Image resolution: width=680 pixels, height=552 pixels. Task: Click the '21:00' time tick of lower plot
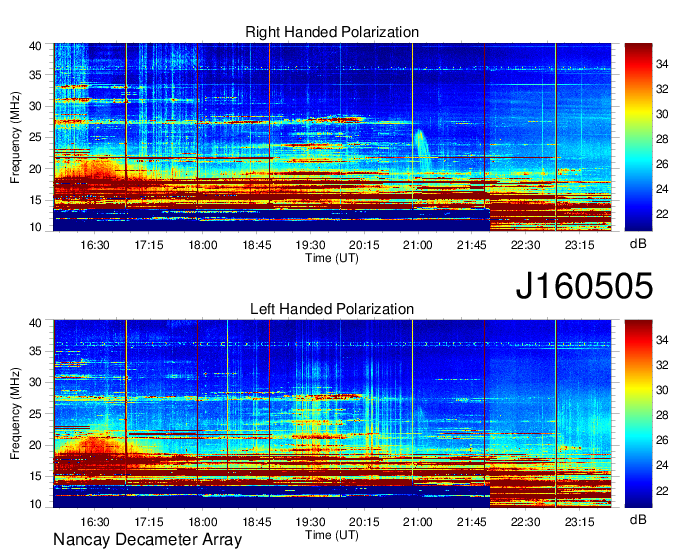tap(418, 522)
